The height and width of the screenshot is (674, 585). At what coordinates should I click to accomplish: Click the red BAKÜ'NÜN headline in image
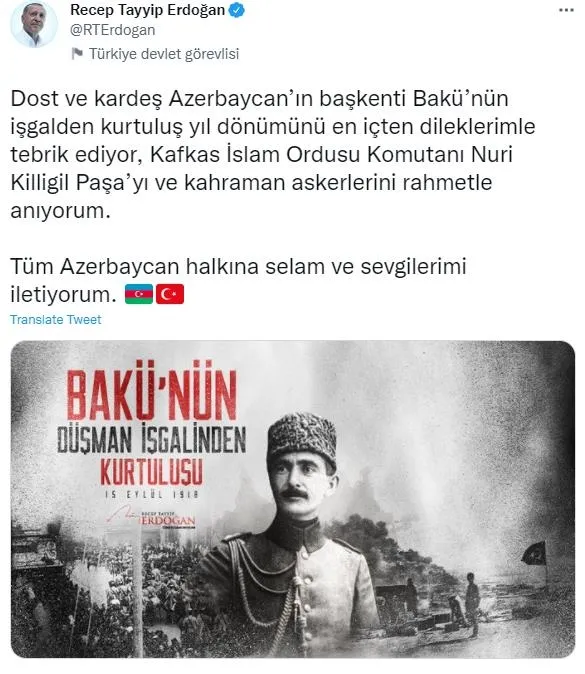click(x=152, y=394)
